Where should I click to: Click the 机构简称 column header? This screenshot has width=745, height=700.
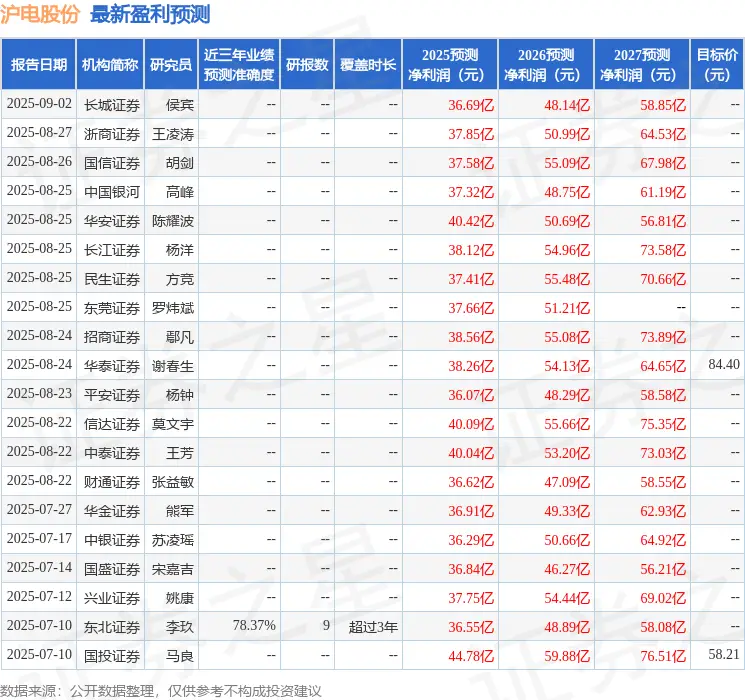[x=110, y=65]
